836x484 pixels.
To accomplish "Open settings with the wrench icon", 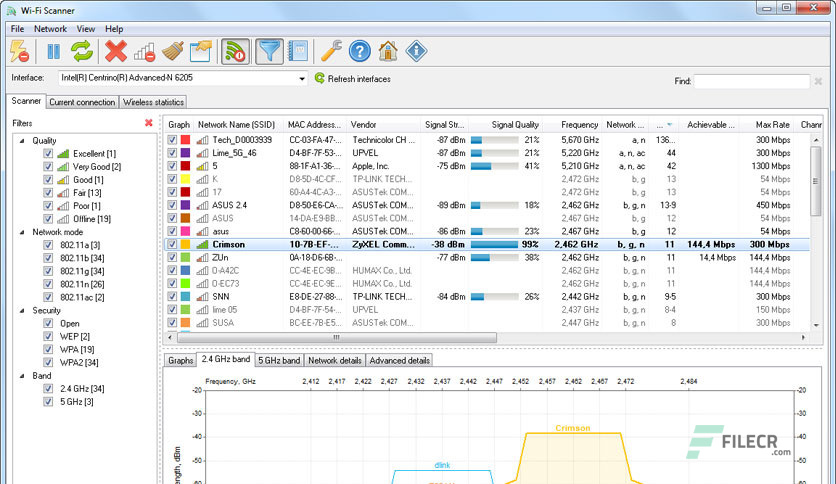I will 331,52.
